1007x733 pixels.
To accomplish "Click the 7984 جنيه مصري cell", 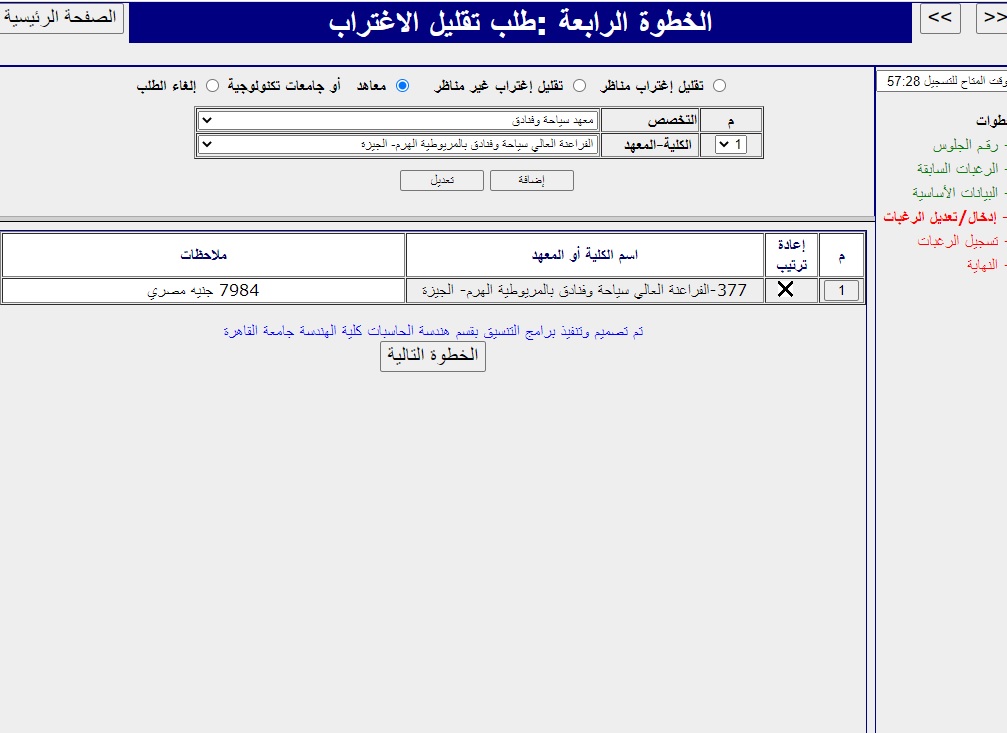I will pyautogui.click(x=203, y=290).
